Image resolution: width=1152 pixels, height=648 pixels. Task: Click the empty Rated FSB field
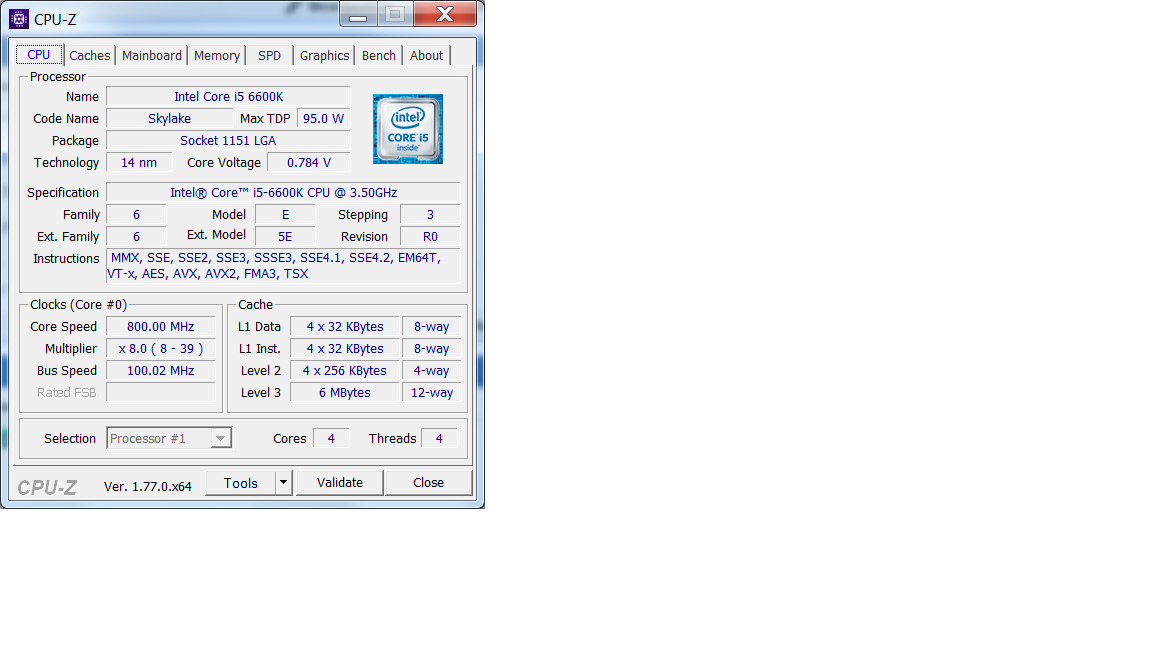point(161,392)
